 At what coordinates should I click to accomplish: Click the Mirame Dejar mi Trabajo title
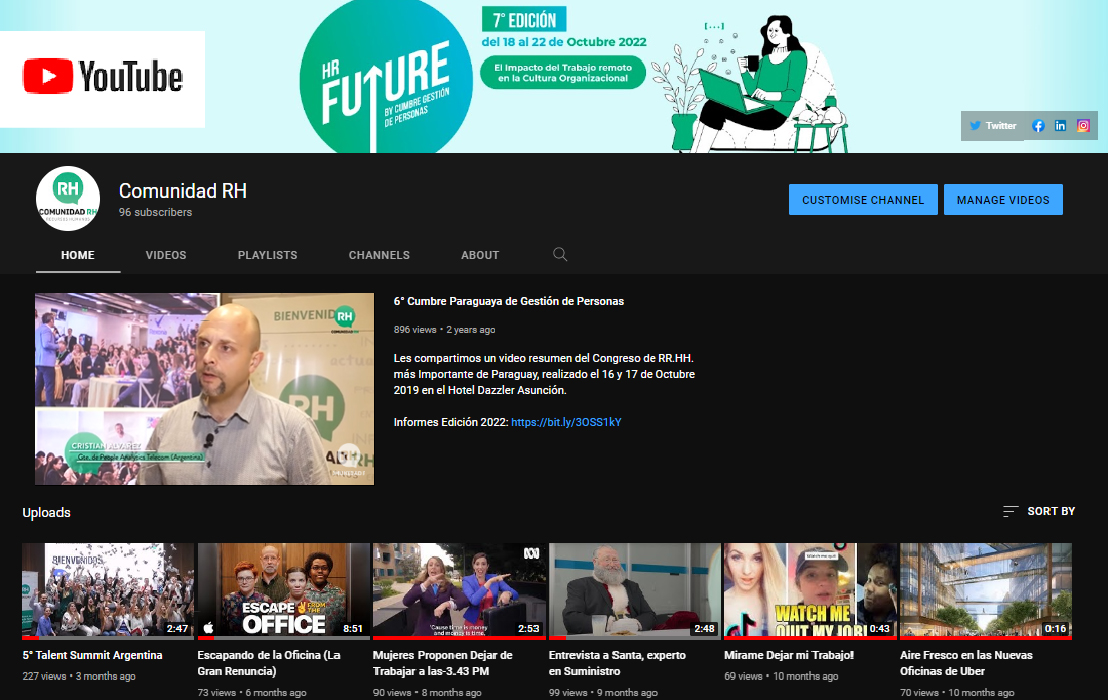click(x=789, y=655)
